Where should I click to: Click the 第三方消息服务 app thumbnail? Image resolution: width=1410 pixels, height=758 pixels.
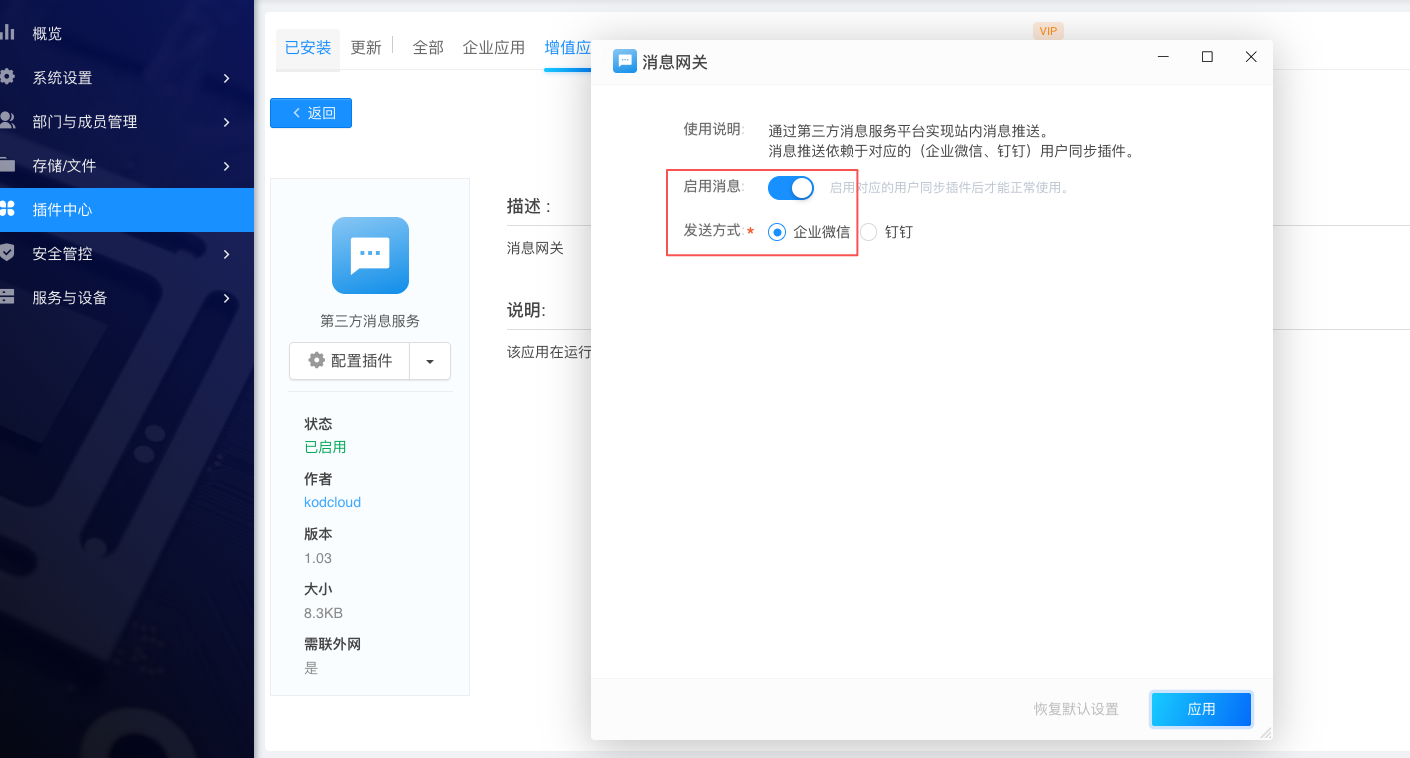[x=369, y=256]
